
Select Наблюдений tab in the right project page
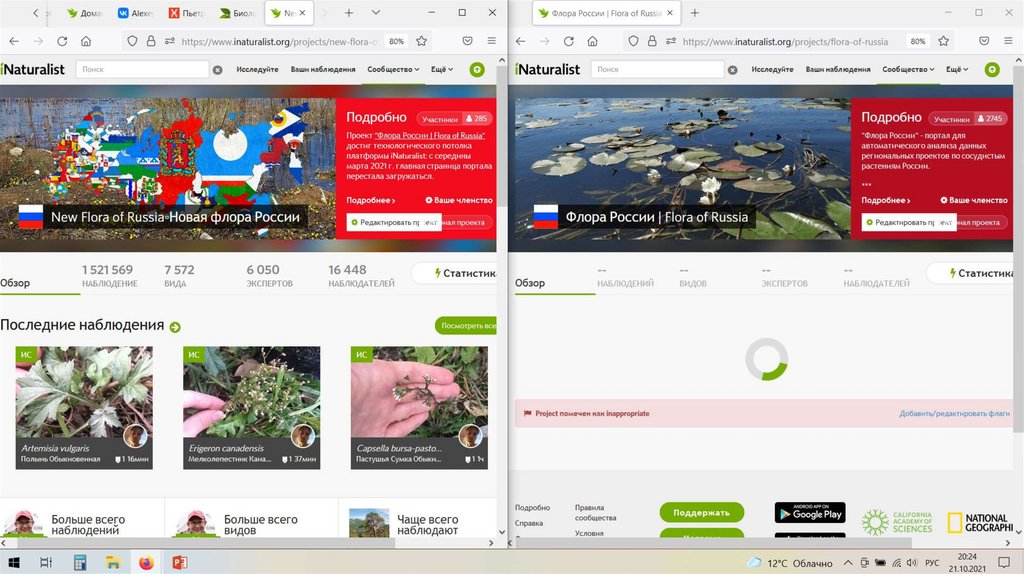[x=625, y=277]
